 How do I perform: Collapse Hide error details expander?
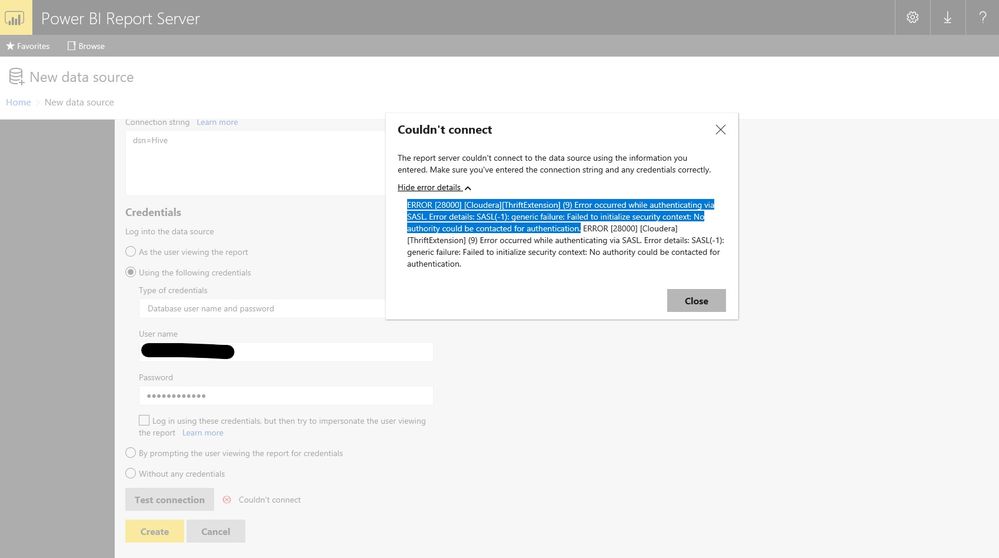click(x=434, y=187)
